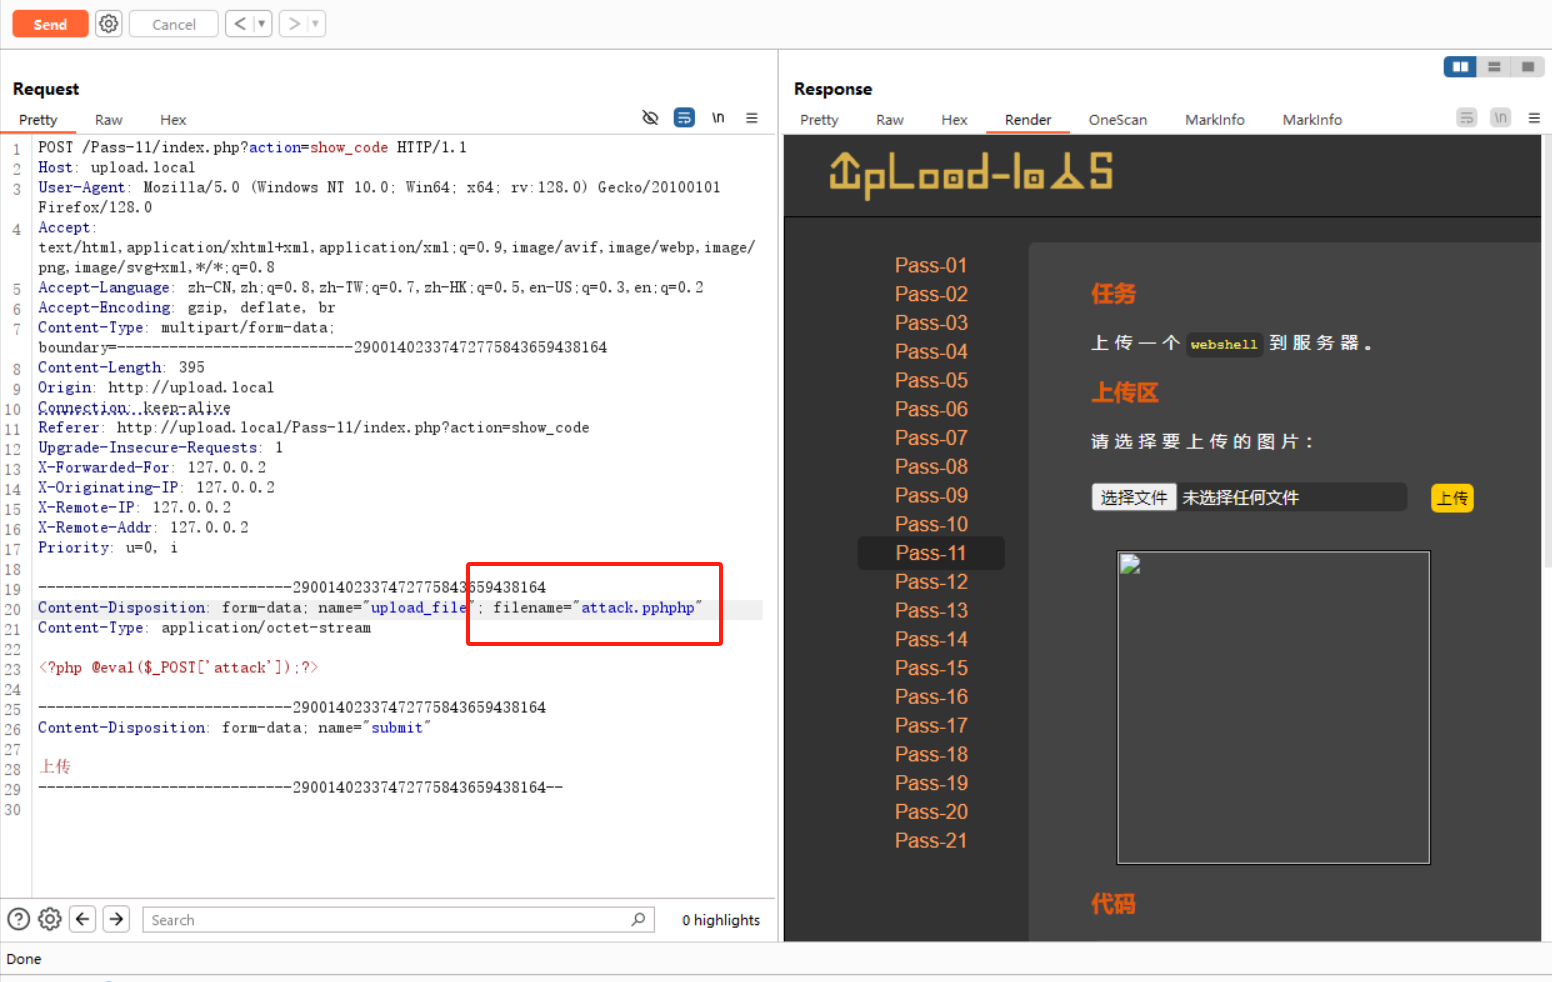Switch Request view to Raw tab
This screenshot has width=1552, height=982.
109,120
